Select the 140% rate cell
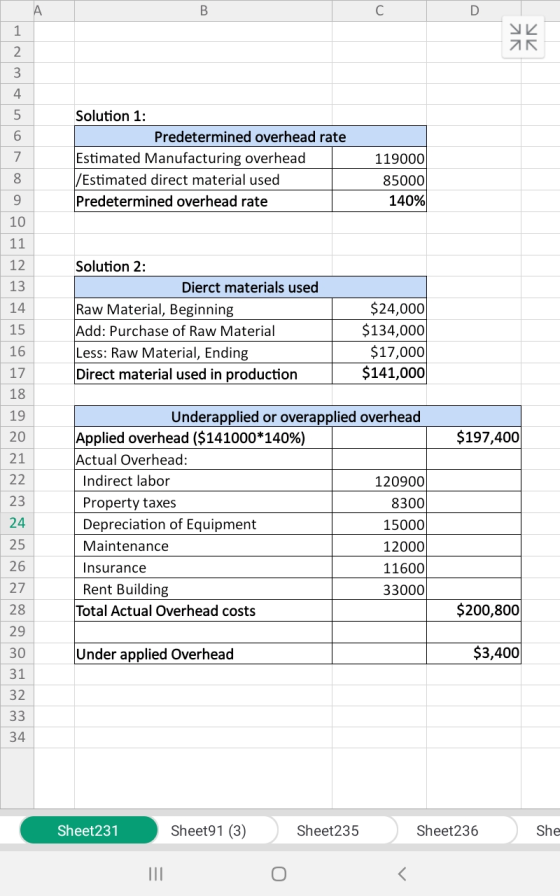 [379, 201]
